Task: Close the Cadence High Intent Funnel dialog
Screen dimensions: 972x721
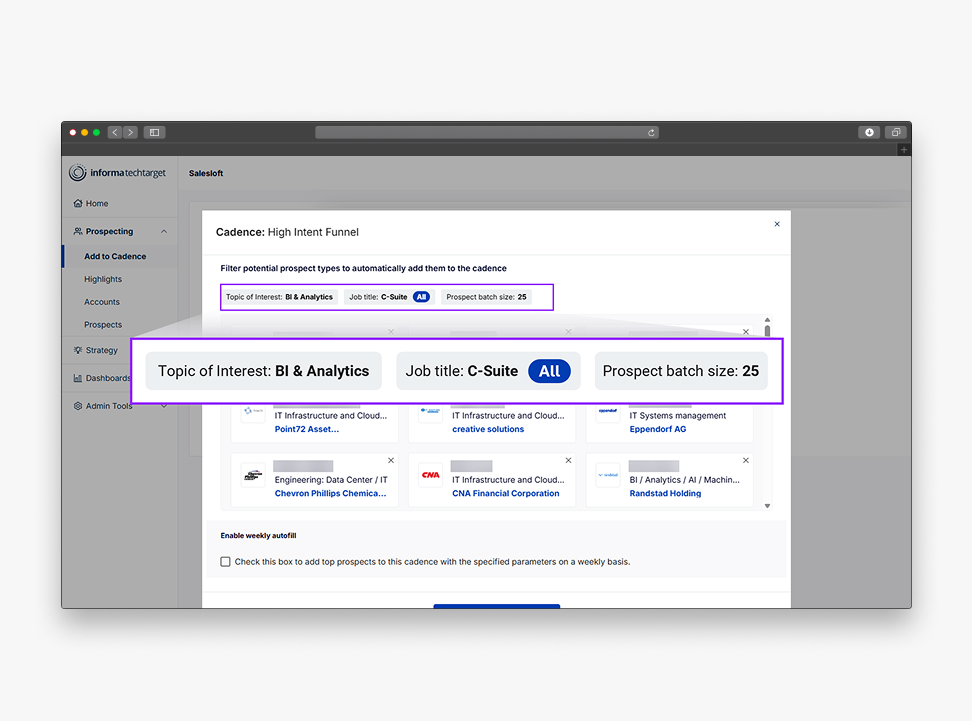Action: [x=777, y=224]
